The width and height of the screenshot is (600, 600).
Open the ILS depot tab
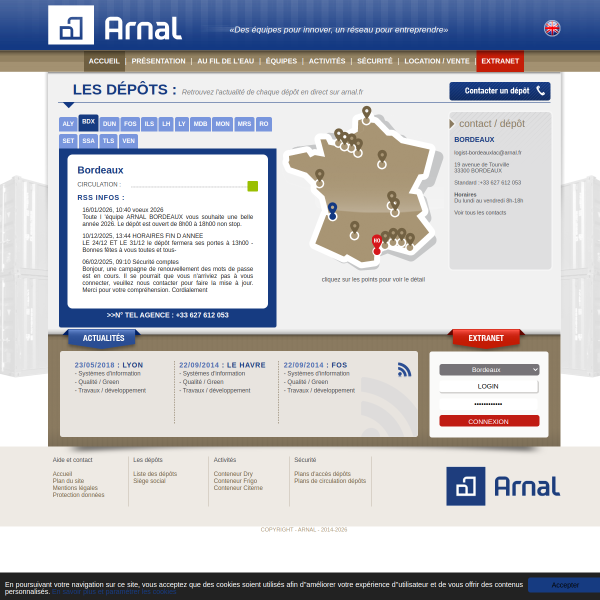(149, 124)
